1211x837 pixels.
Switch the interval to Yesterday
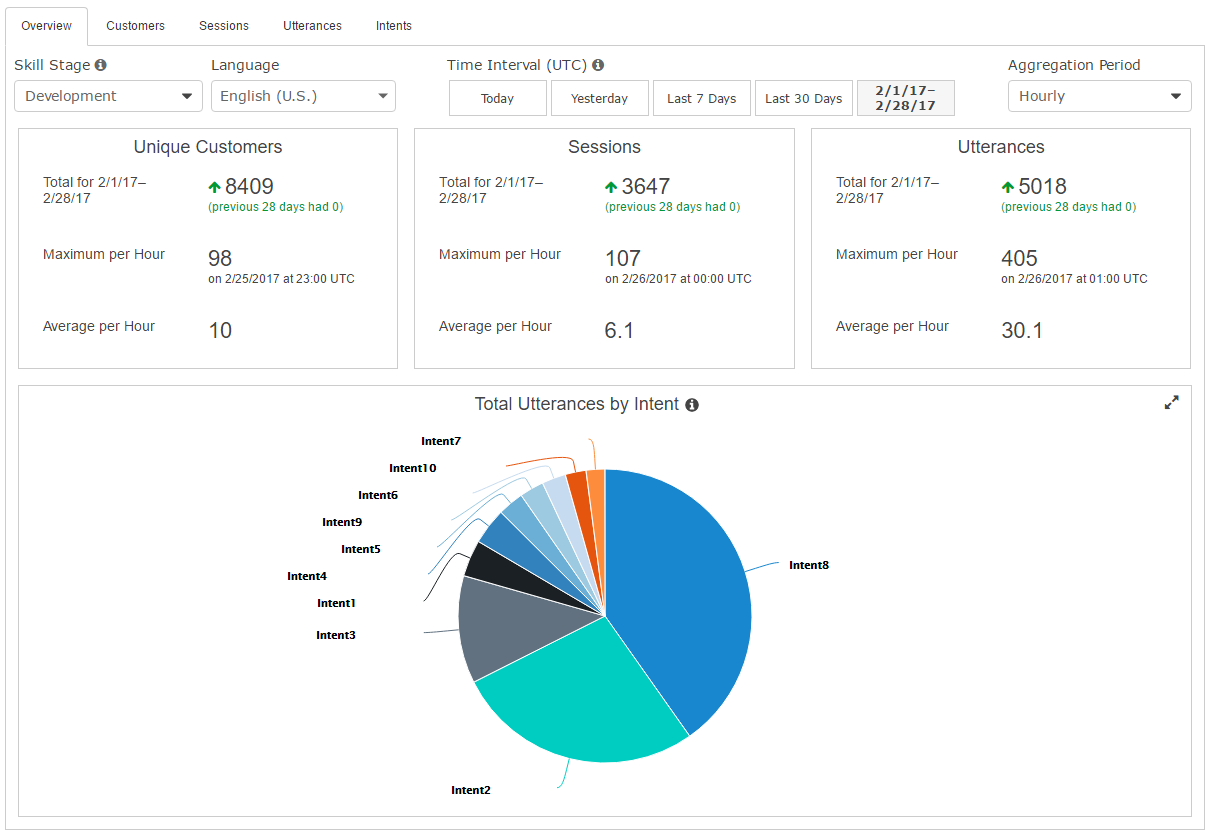click(599, 97)
